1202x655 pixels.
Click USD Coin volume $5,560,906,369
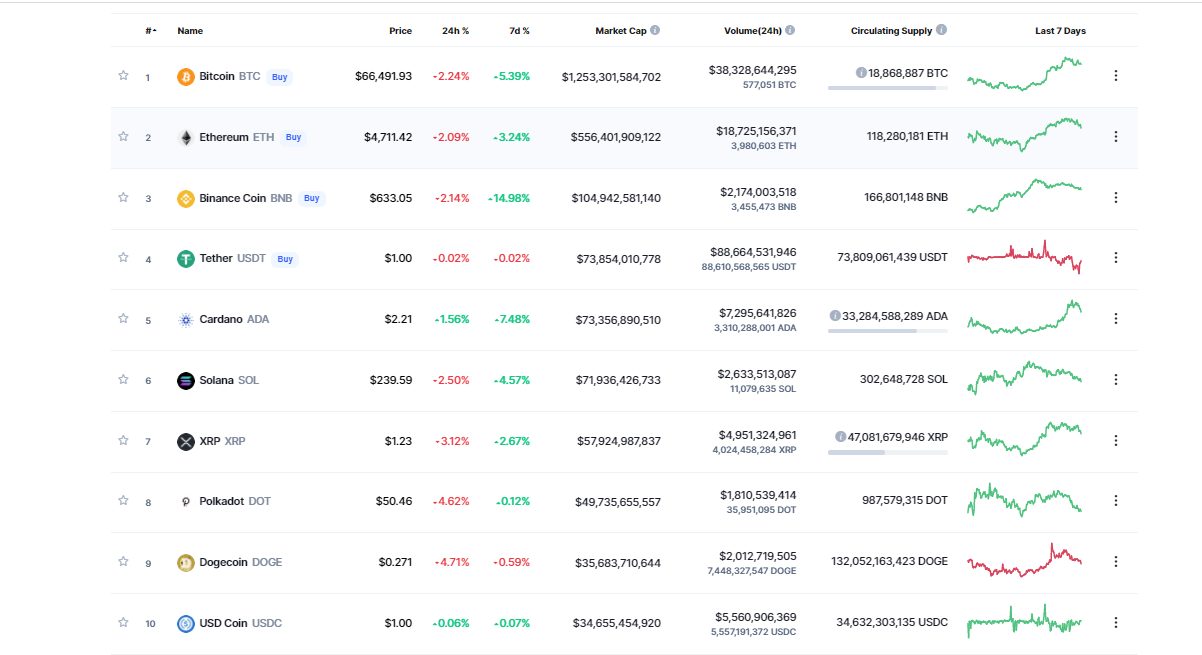click(756, 617)
